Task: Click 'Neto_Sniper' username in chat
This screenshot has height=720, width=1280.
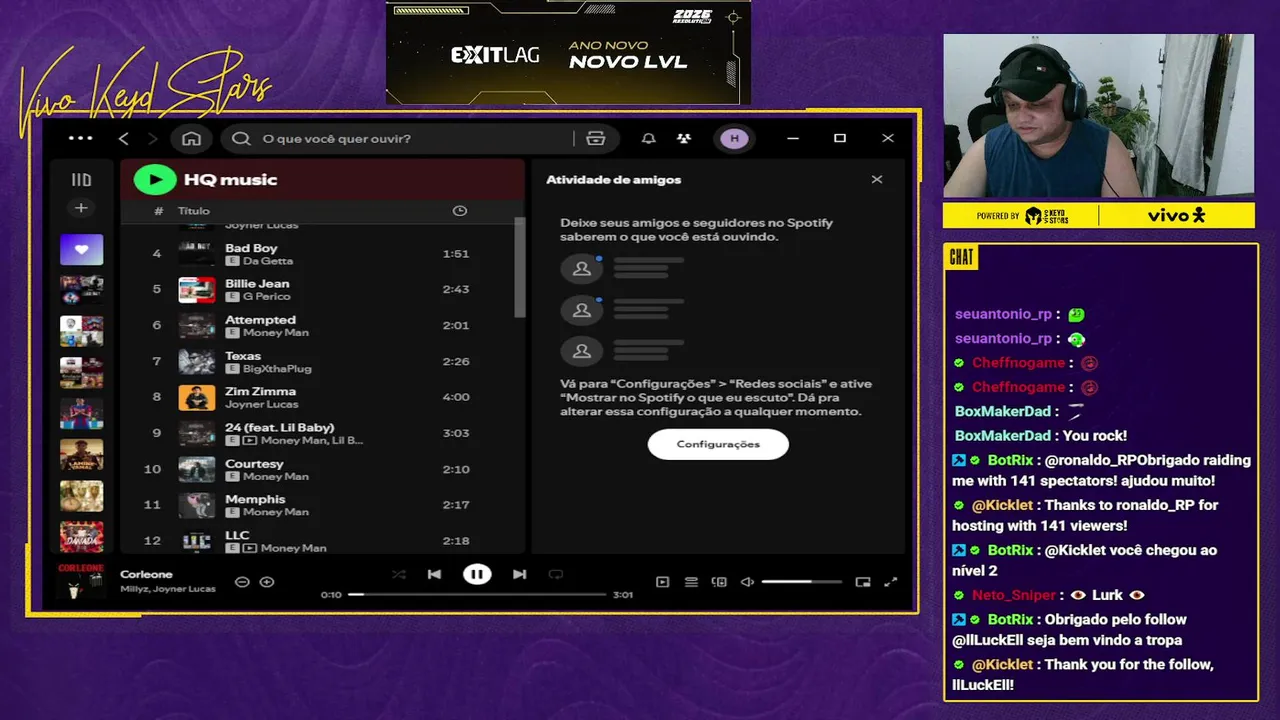Action: click(x=1013, y=595)
